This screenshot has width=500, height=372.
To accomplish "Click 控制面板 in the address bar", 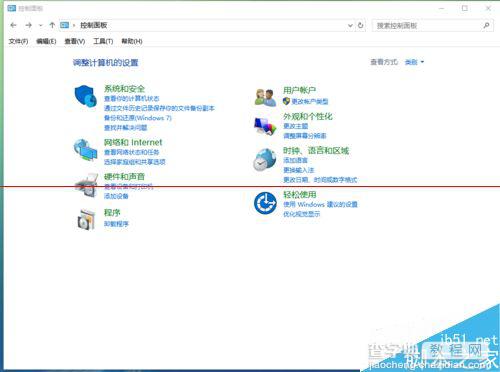I will [x=94, y=25].
